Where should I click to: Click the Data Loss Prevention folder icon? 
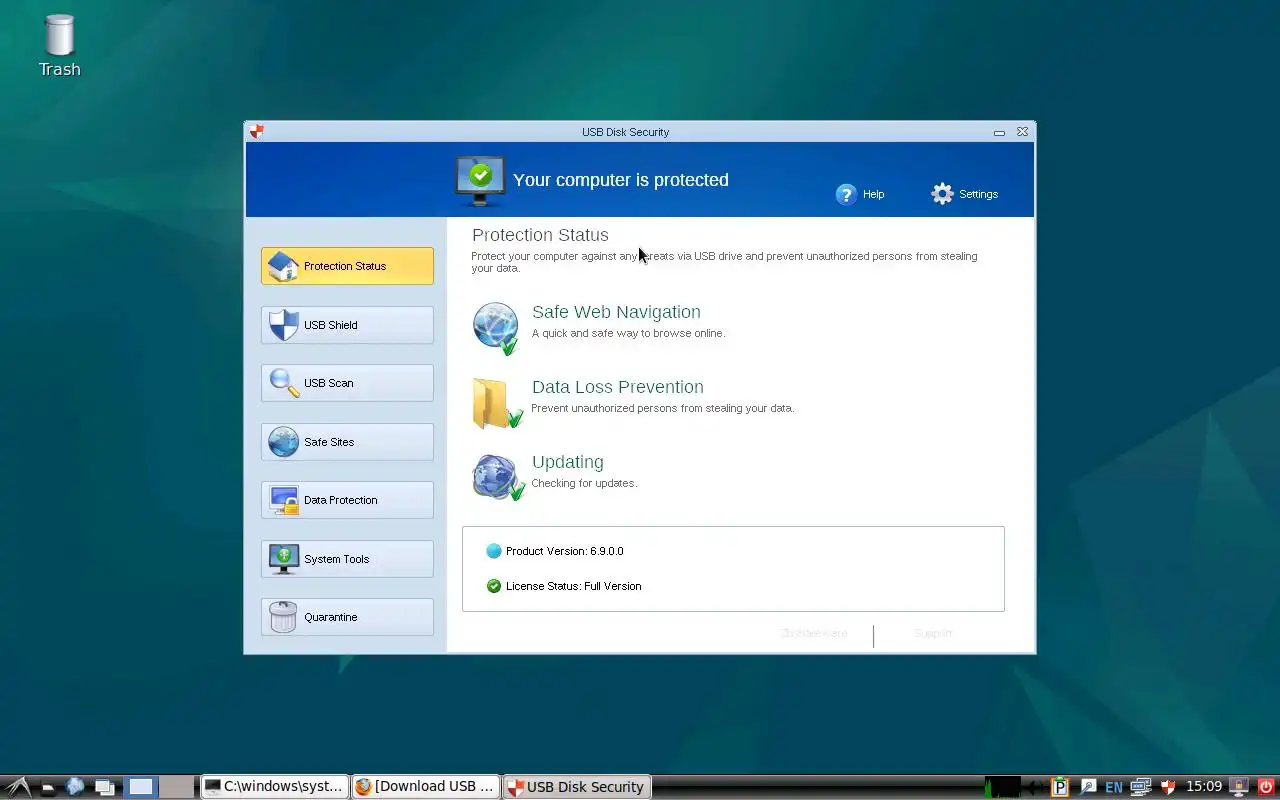tap(497, 403)
